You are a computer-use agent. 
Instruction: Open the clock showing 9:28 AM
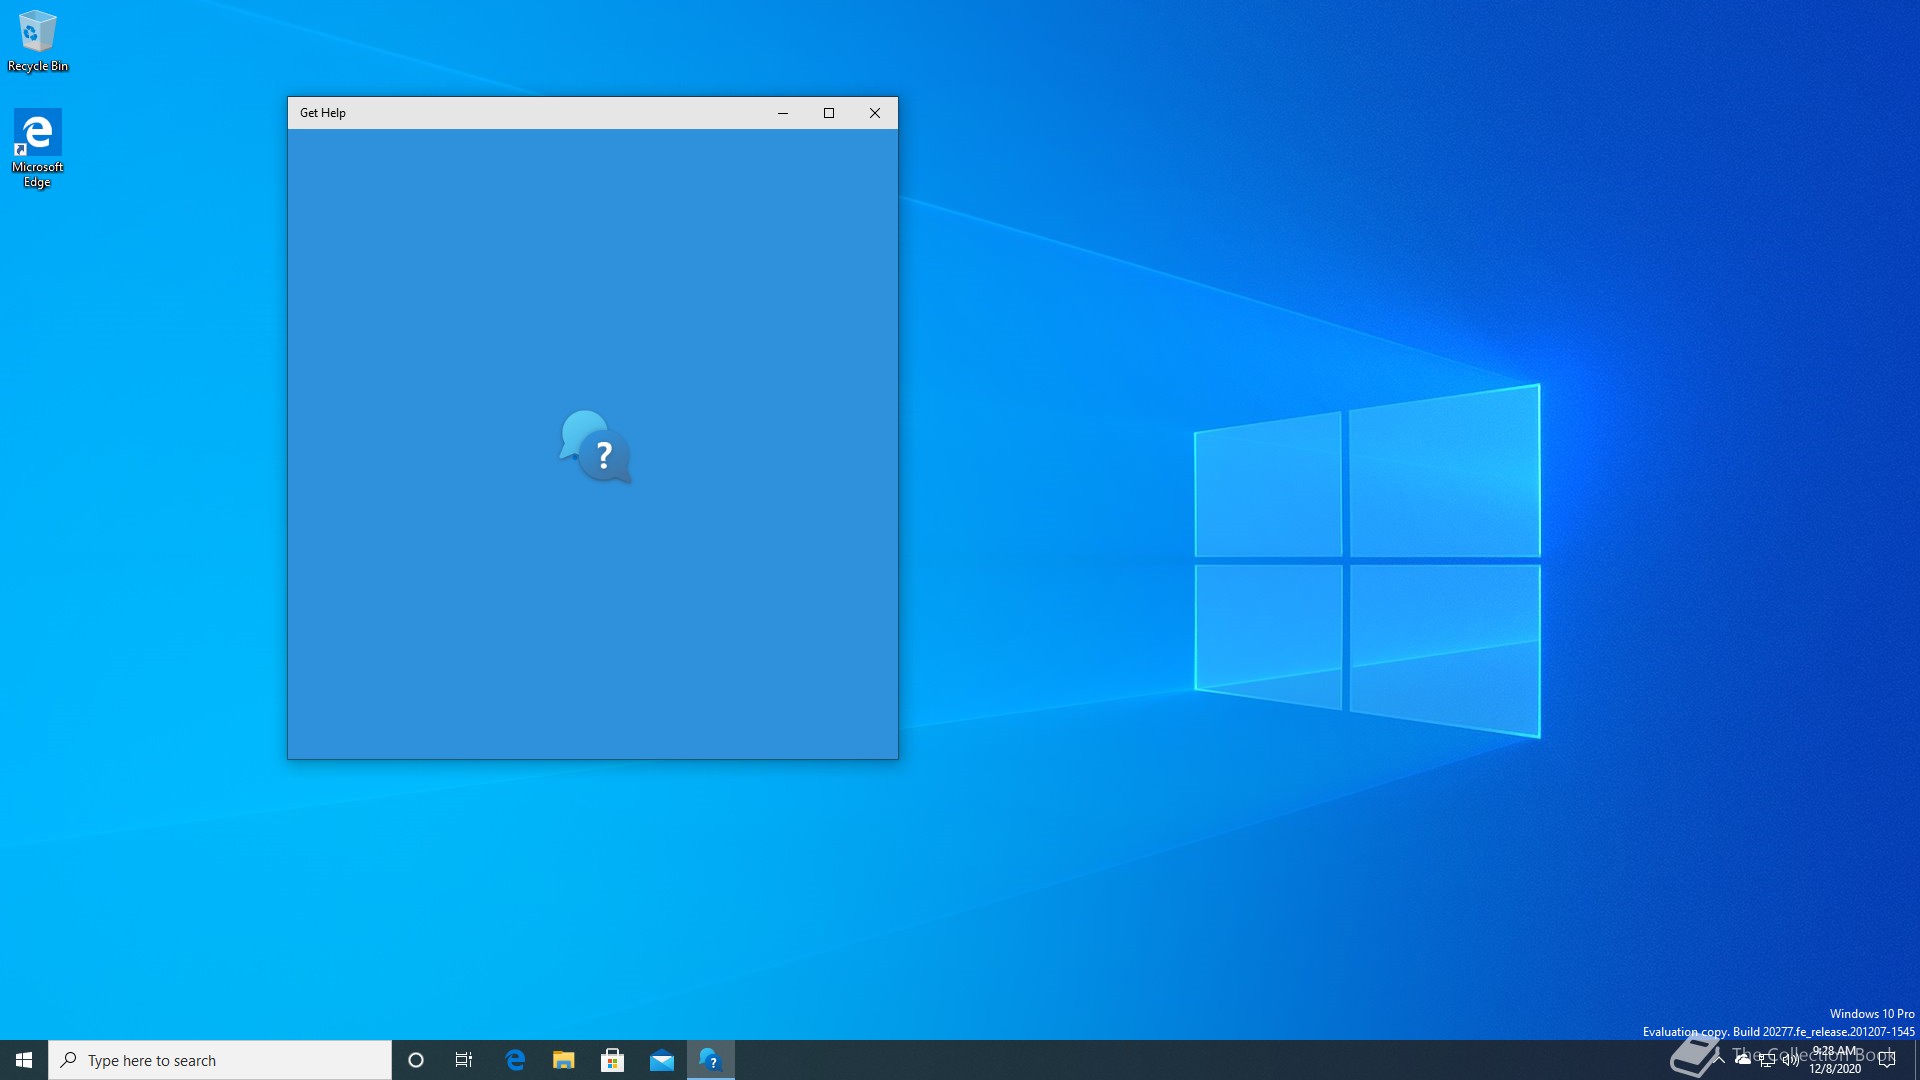click(1835, 1060)
